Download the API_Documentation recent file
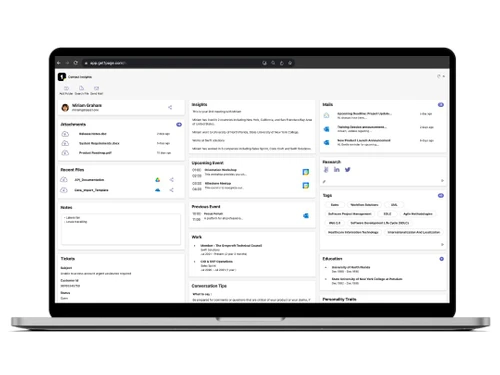 pos(64,180)
